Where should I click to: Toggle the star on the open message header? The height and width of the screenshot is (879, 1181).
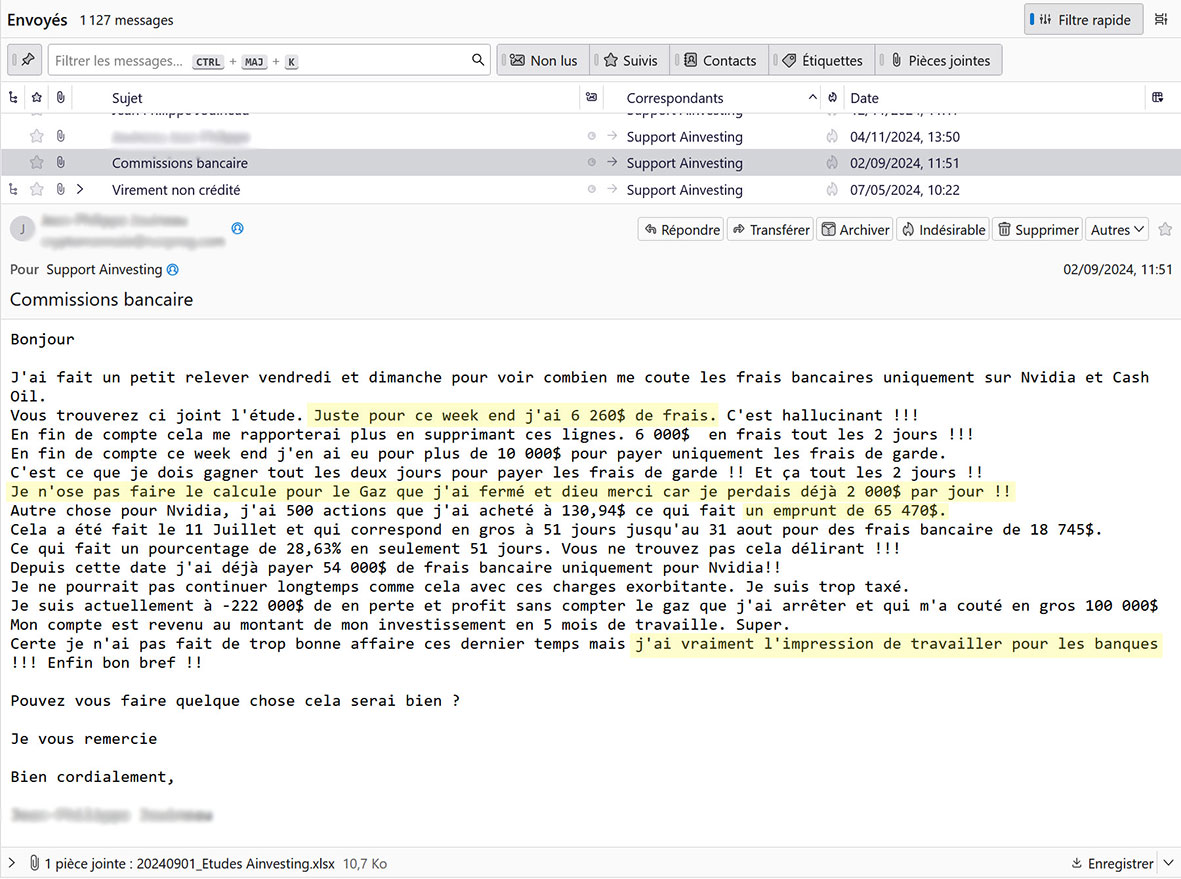tap(1164, 230)
